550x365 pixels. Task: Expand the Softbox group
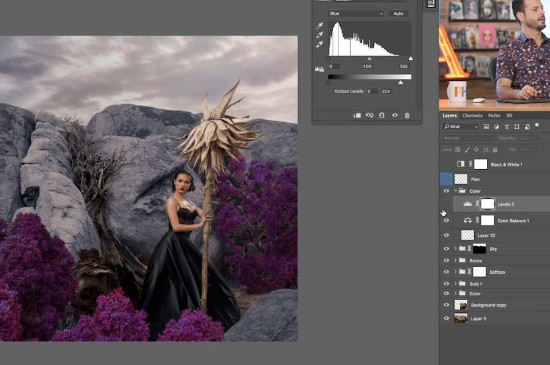coord(455,272)
